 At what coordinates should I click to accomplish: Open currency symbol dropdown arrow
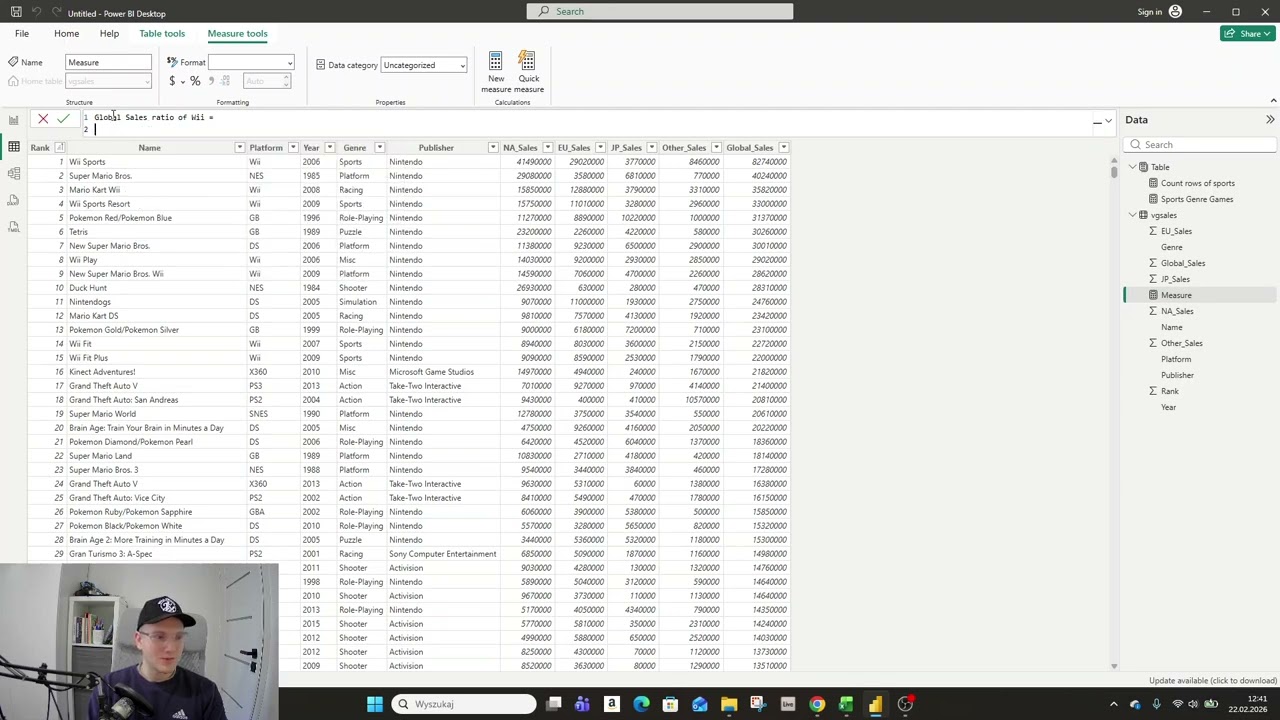pos(182,81)
